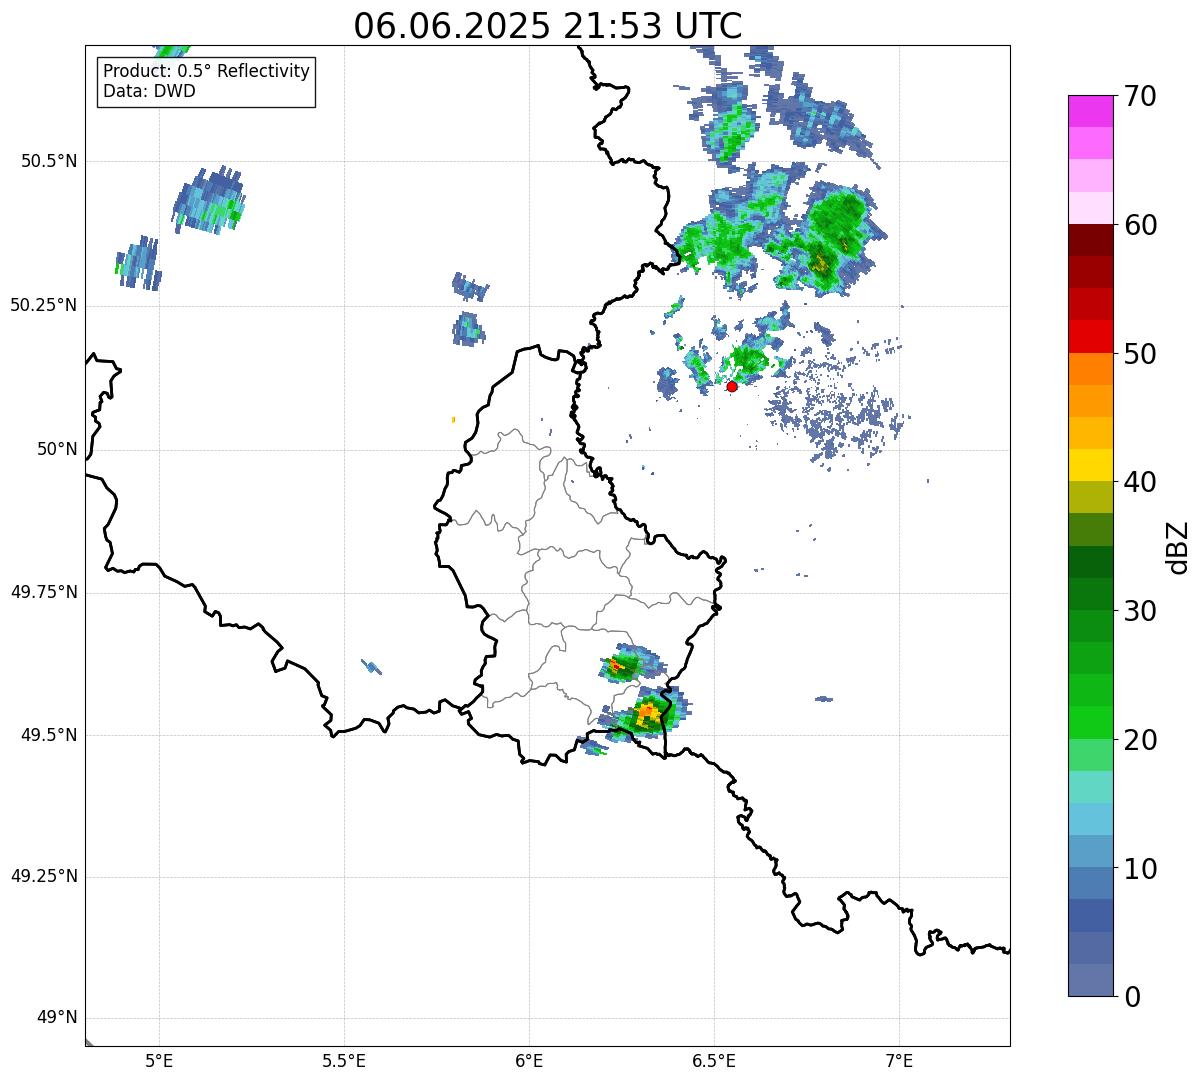Screen dimensions: 1202x1081
Task: Click the 49.25°N latitude label
Action: click(x=43, y=877)
